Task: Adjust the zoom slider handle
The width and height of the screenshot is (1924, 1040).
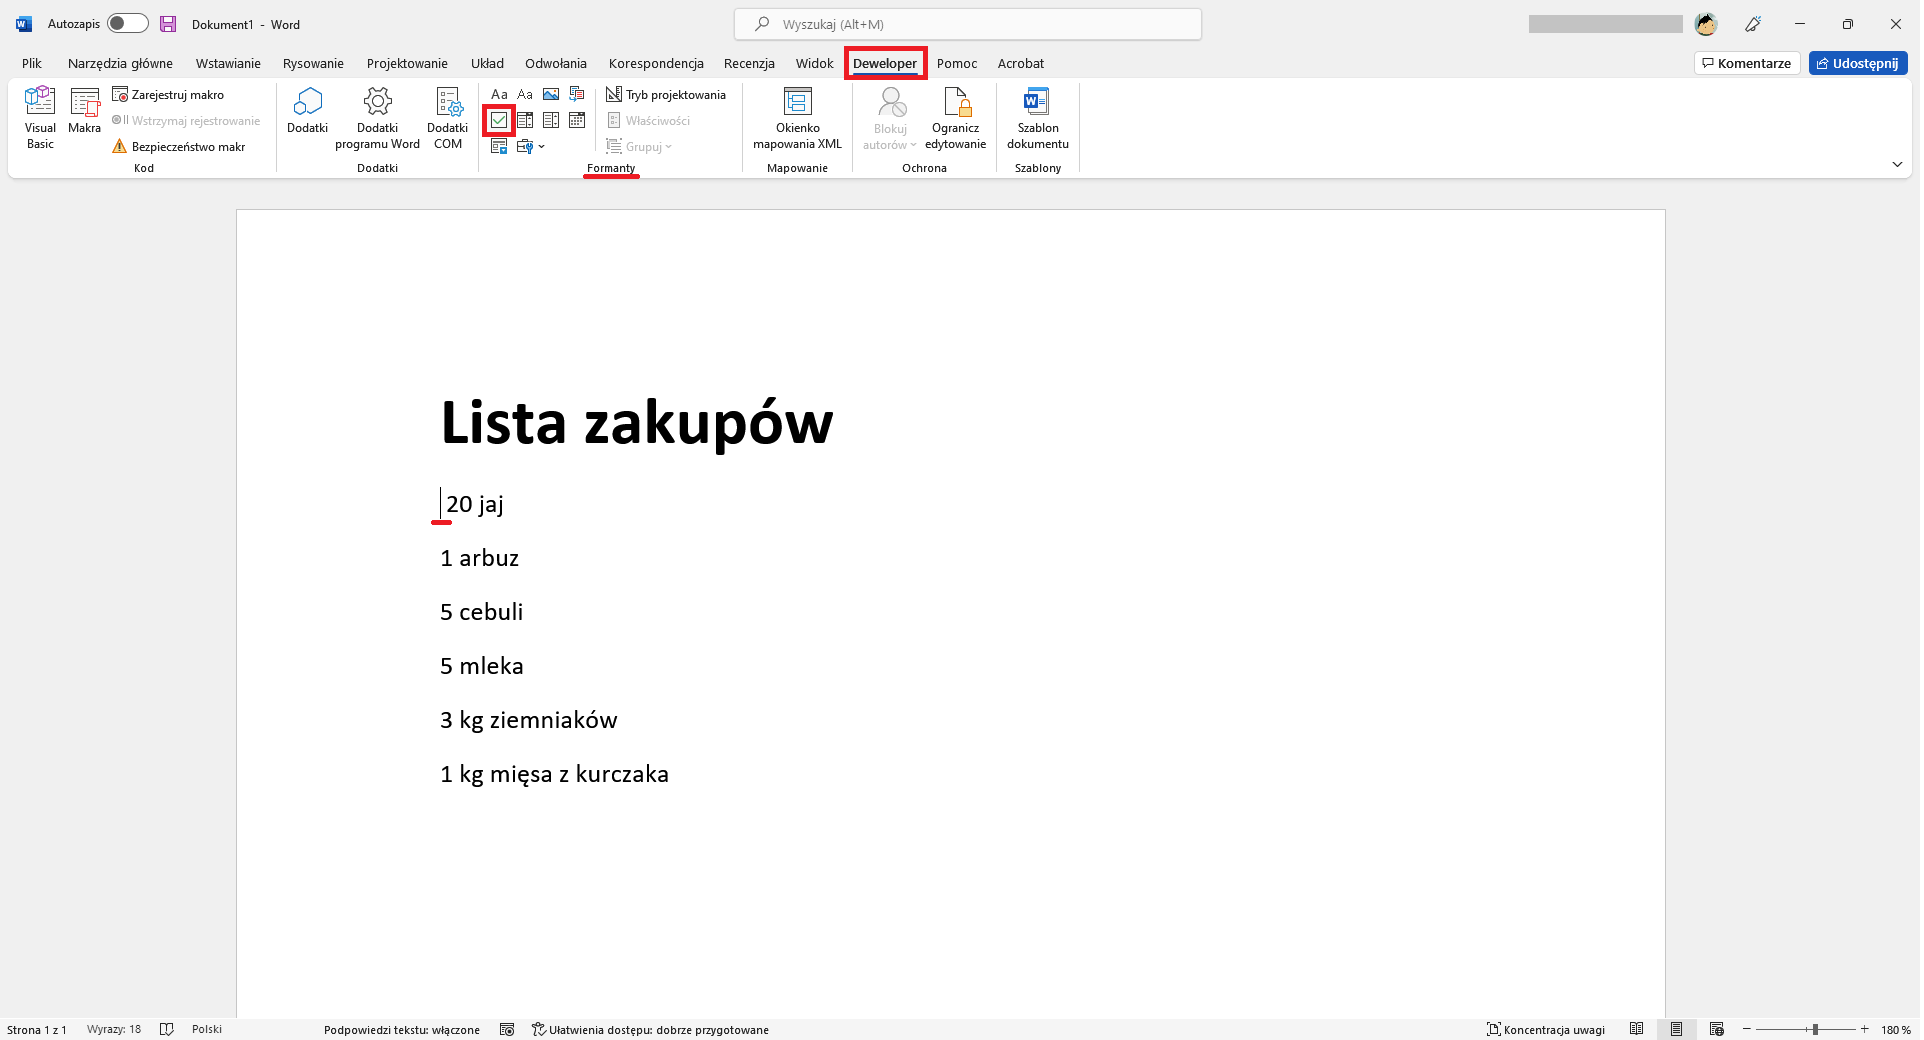Action: 1815,1029
